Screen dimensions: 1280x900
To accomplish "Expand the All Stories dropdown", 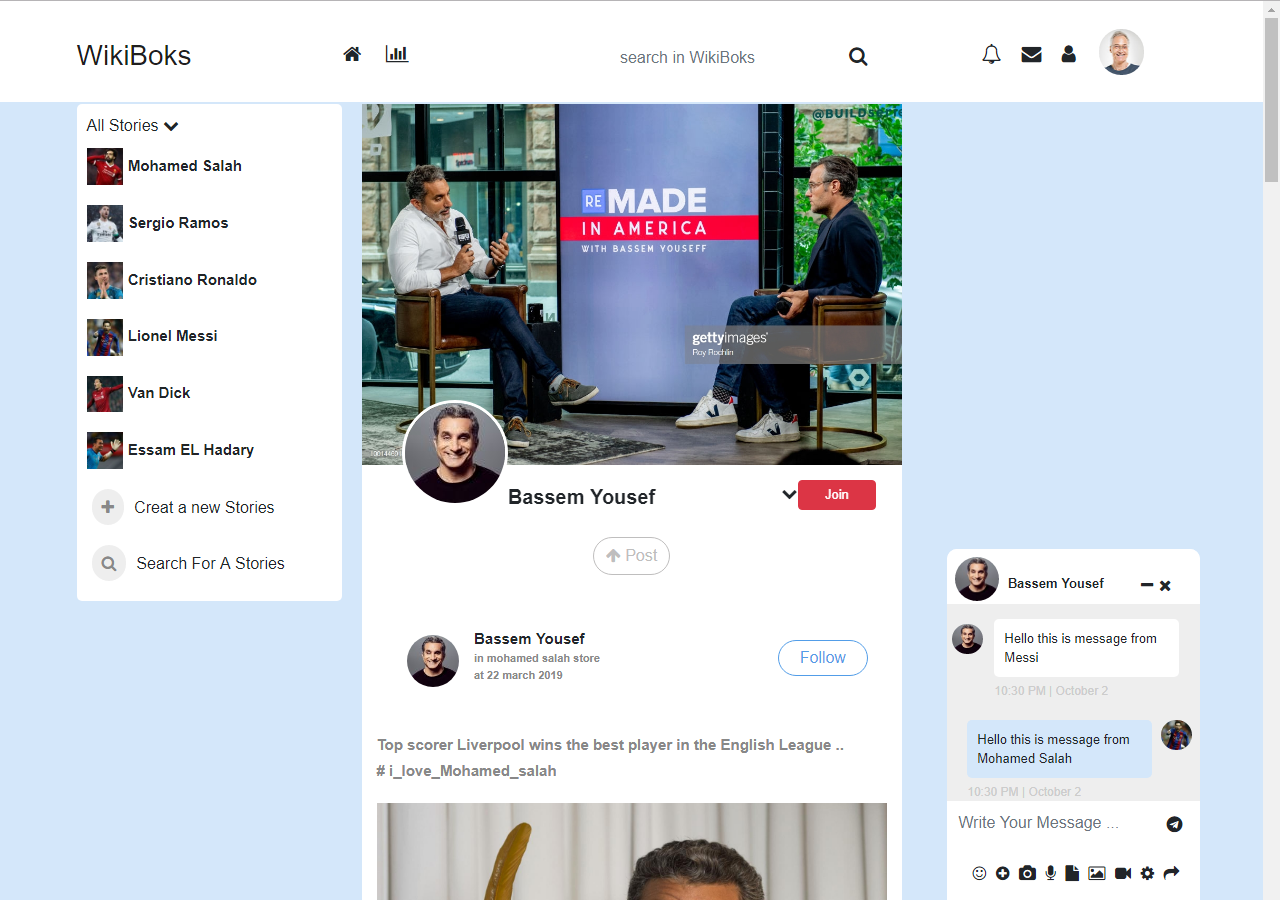I will pos(172,126).
